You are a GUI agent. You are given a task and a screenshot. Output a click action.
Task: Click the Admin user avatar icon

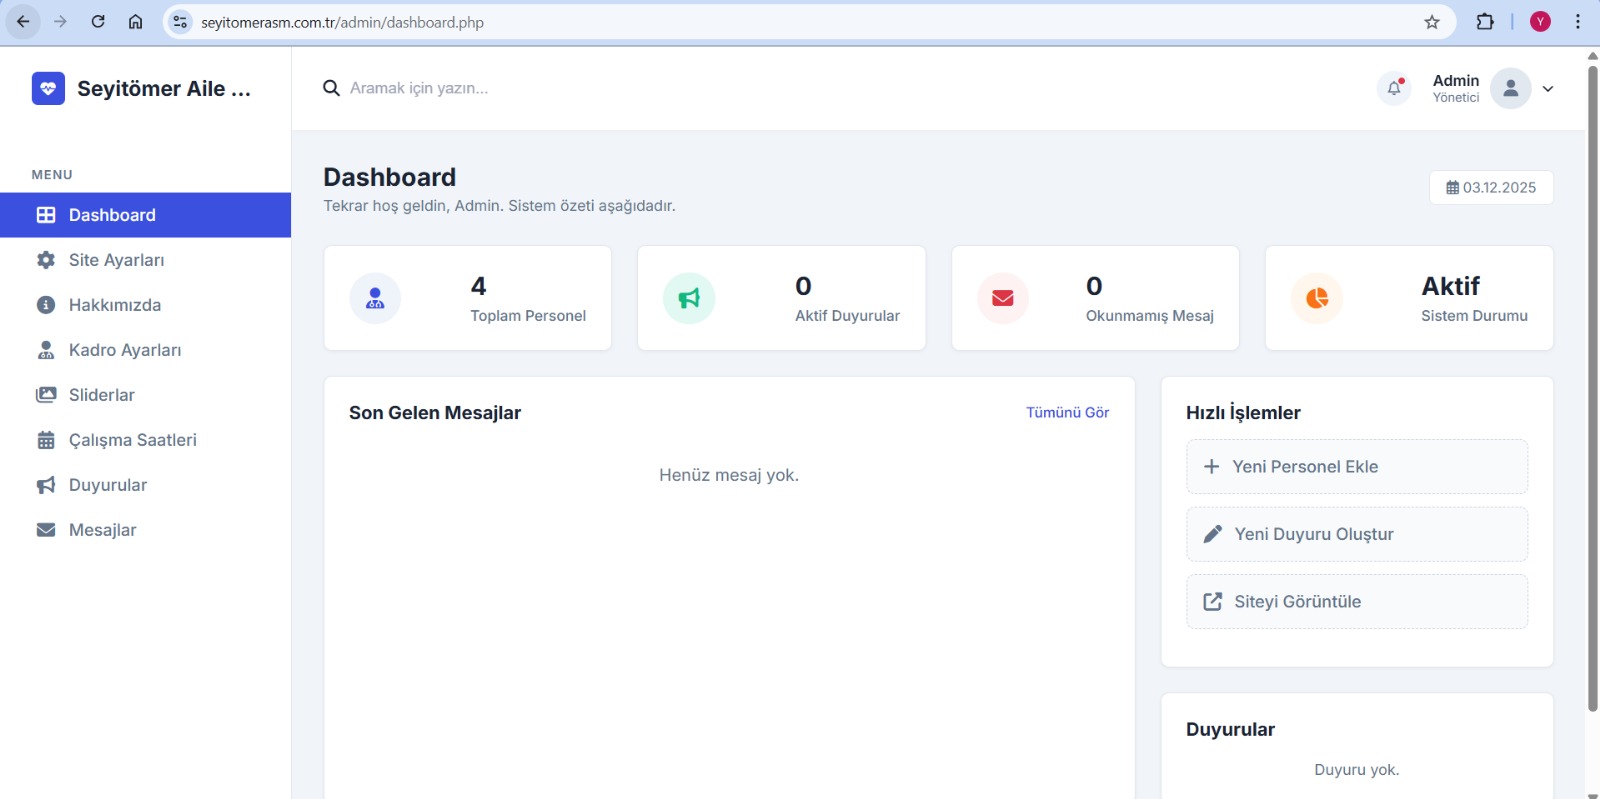(x=1510, y=89)
